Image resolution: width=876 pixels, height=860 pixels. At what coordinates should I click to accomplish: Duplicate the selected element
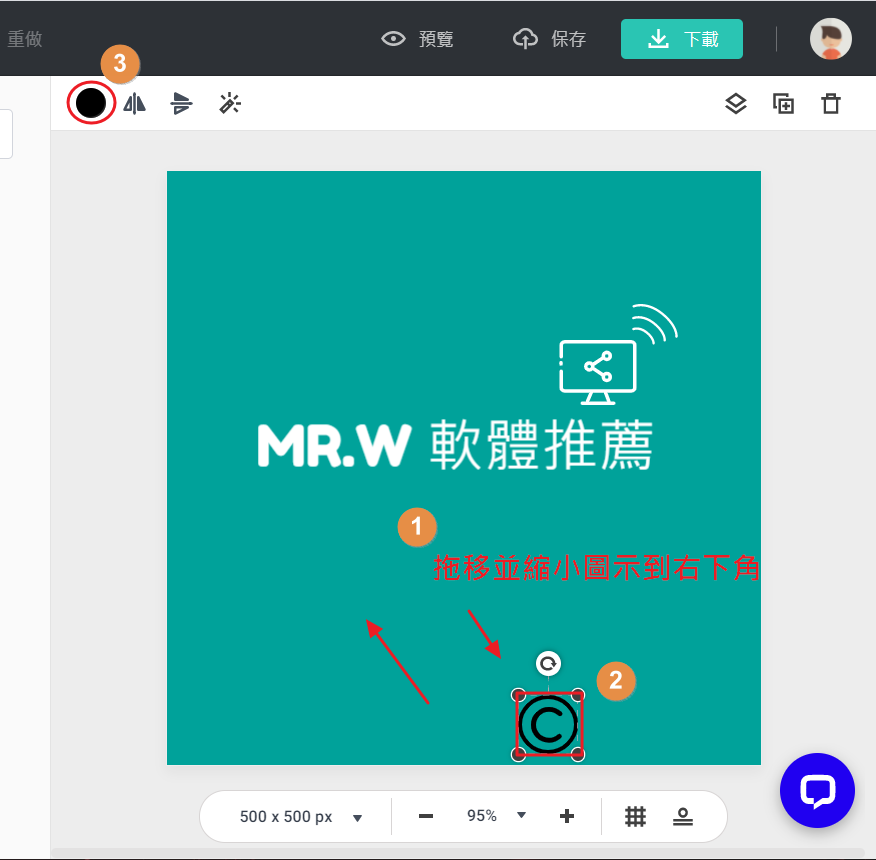click(x=783, y=104)
